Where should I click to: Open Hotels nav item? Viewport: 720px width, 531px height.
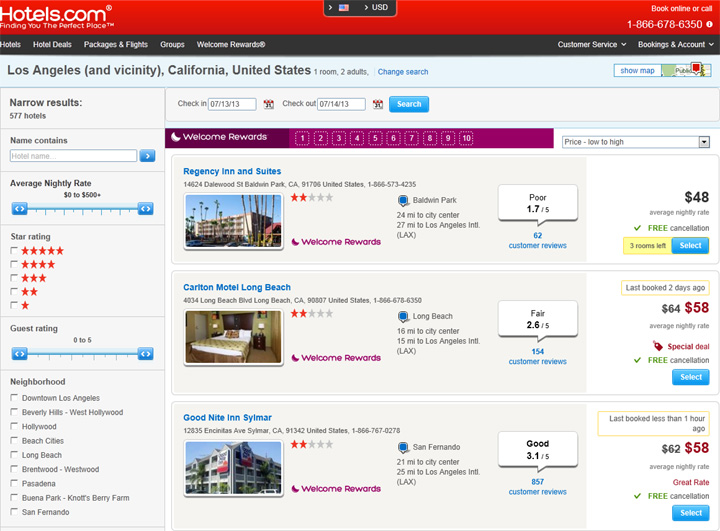tap(10, 45)
